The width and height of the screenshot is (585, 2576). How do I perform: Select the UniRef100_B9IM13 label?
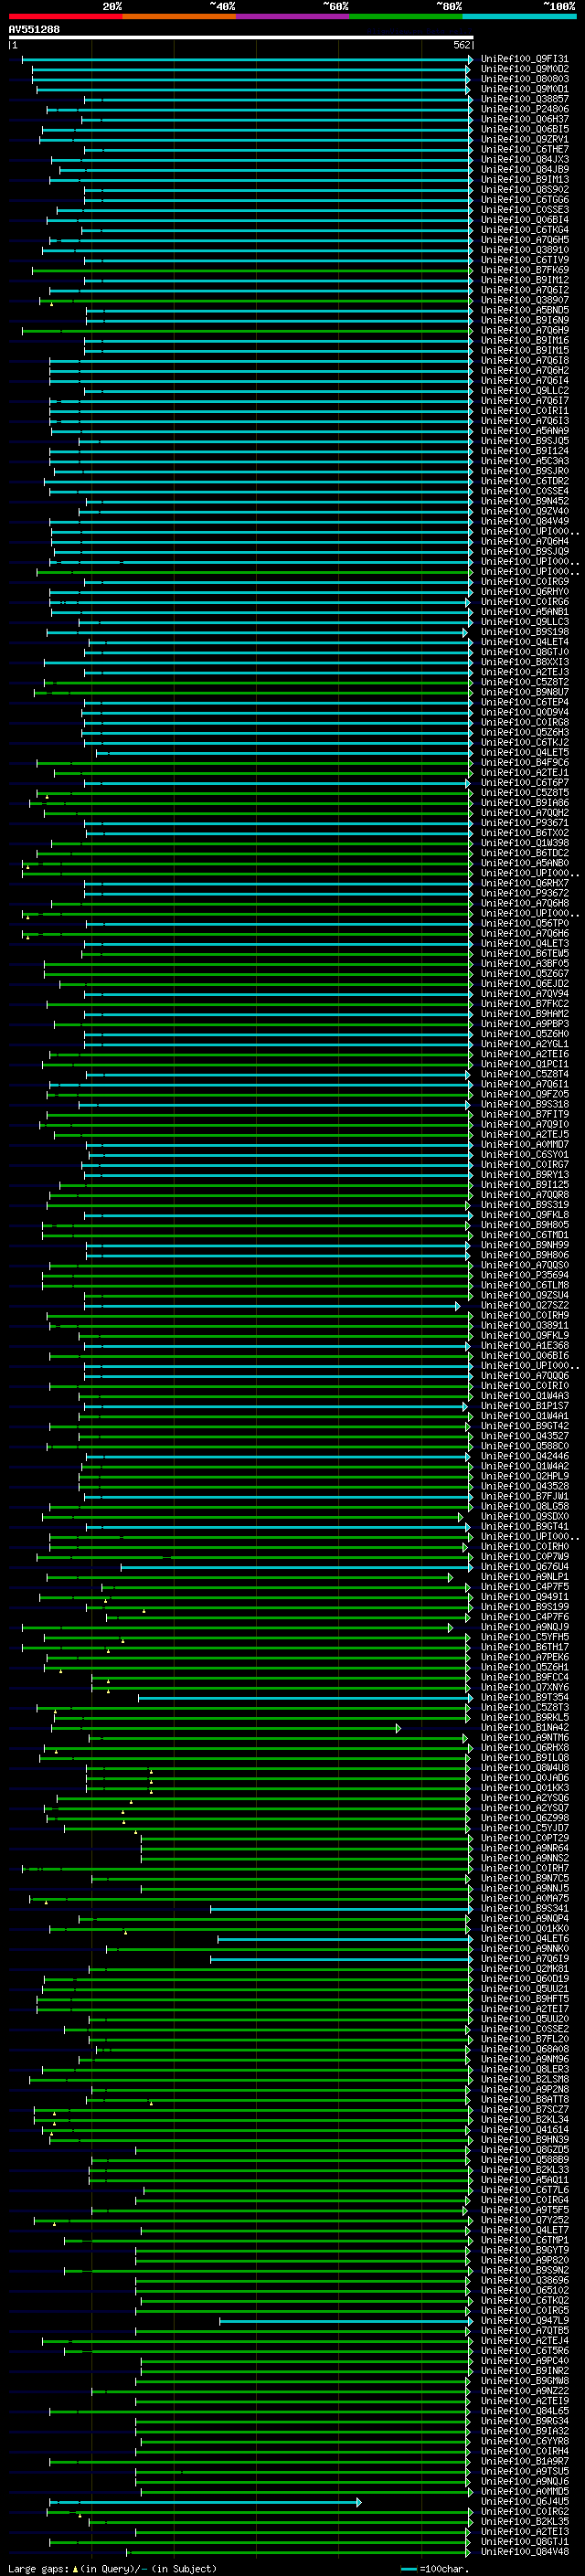pos(524,180)
